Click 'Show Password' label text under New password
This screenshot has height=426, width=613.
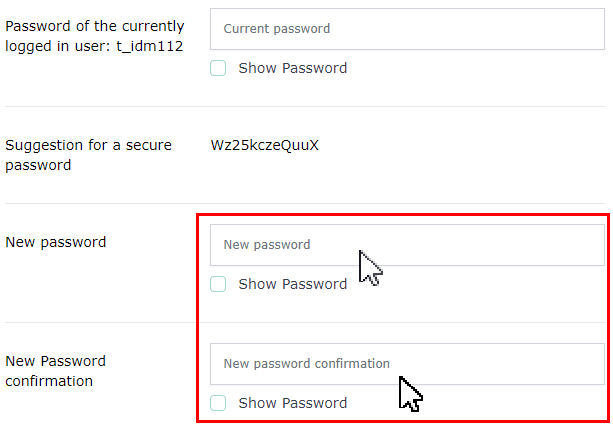pyautogui.click(x=292, y=284)
